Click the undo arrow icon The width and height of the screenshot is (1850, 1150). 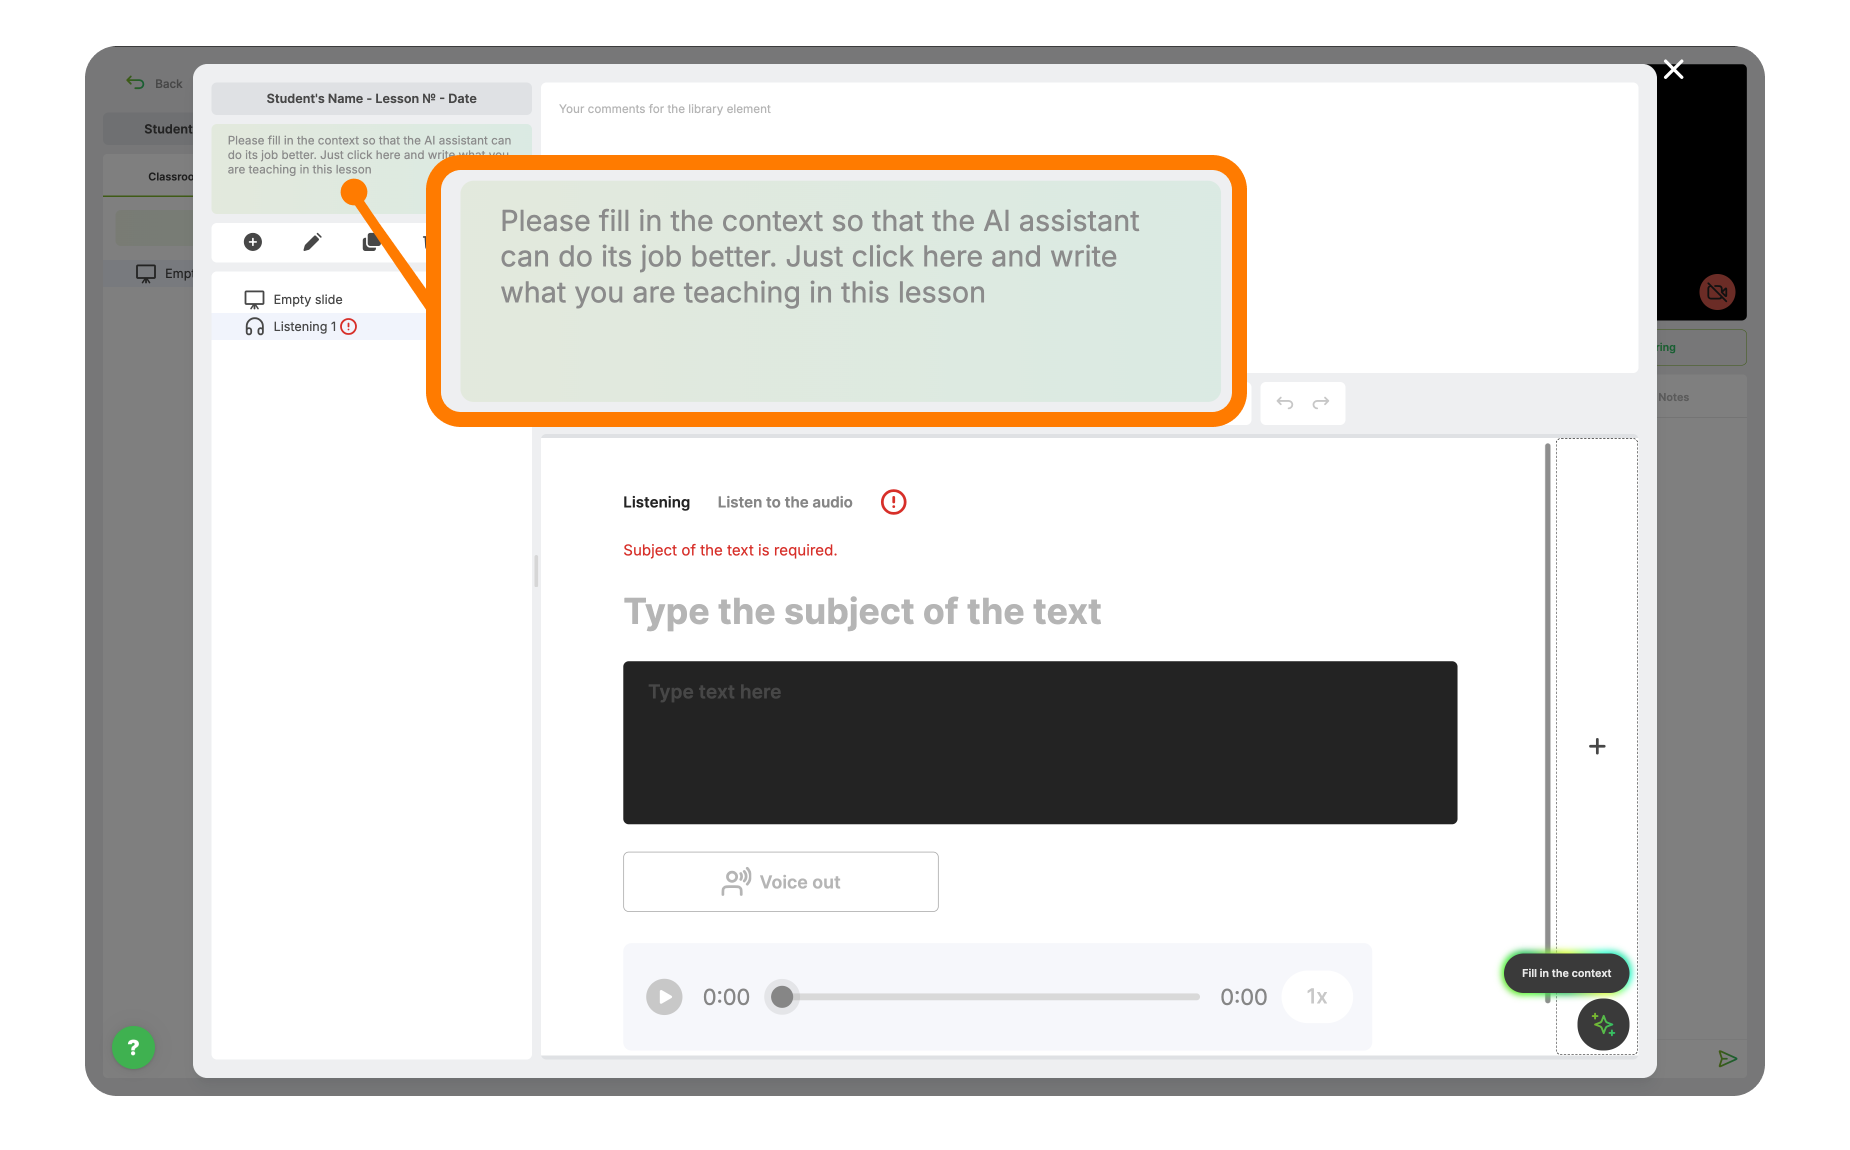tap(1285, 403)
